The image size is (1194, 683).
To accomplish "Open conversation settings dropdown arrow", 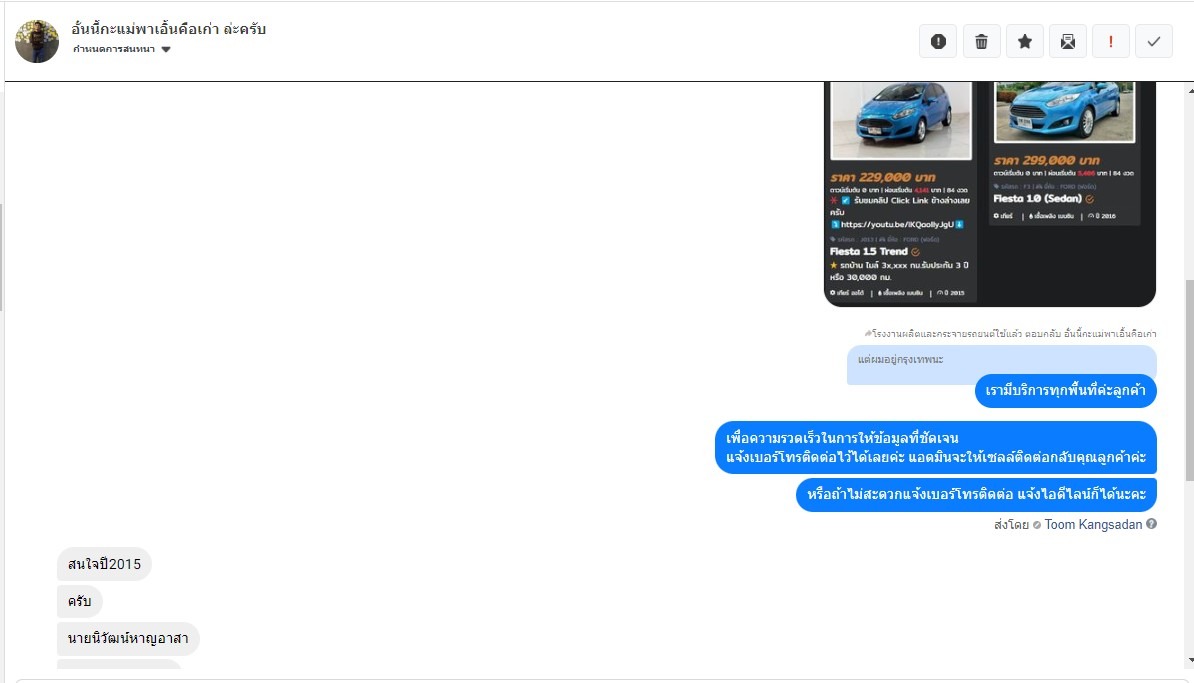I will tap(166, 49).
